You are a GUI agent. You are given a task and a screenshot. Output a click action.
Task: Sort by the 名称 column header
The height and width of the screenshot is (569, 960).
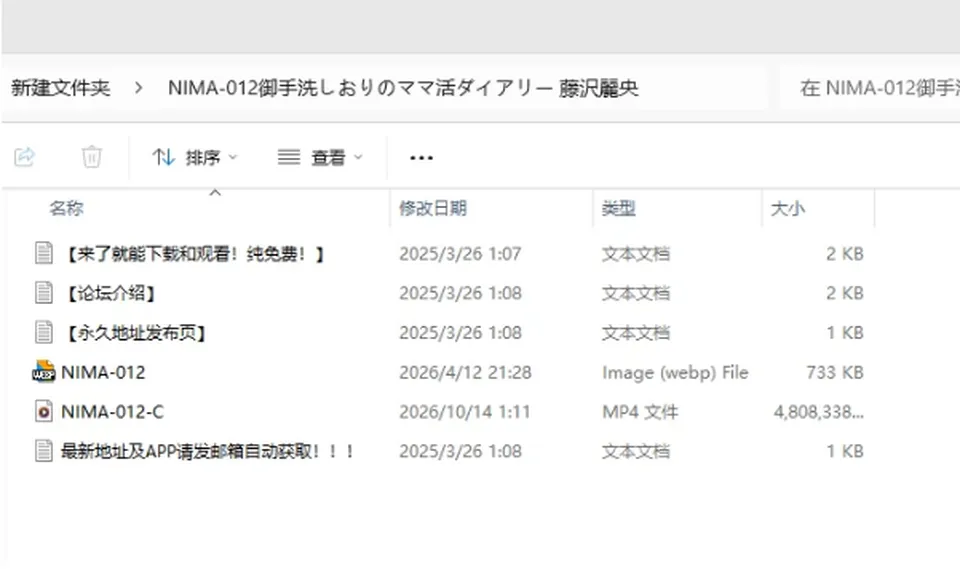click(66, 208)
